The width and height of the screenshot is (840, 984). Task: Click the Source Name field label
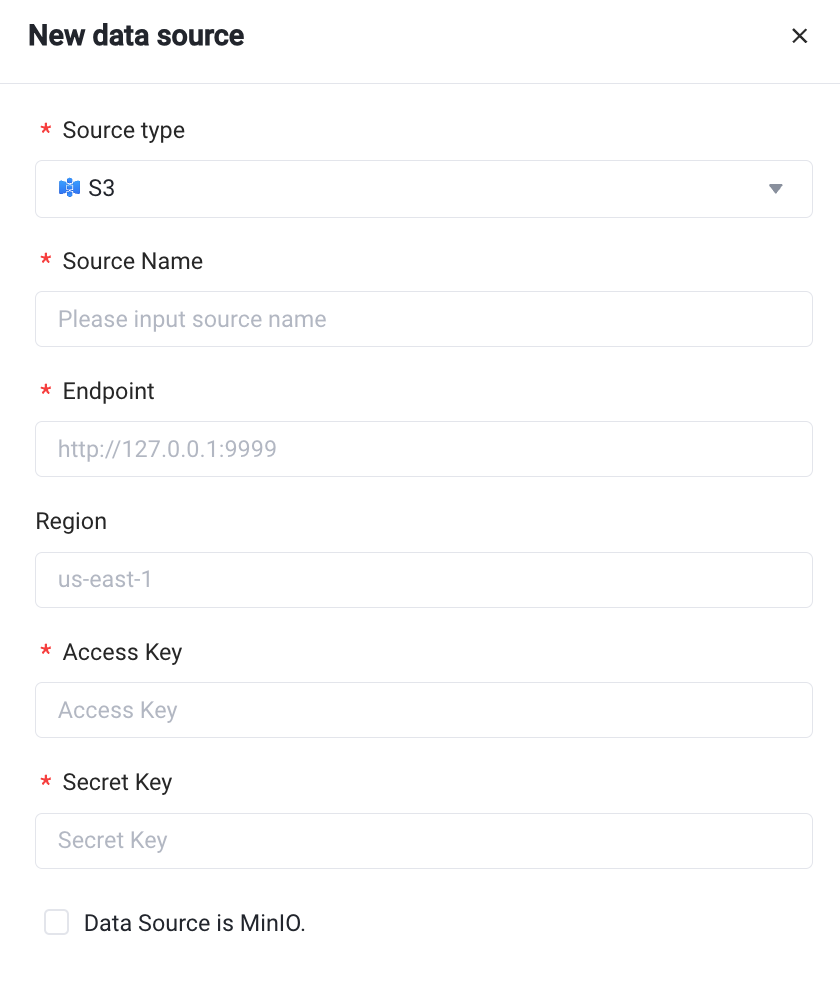[x=133, y=261]
